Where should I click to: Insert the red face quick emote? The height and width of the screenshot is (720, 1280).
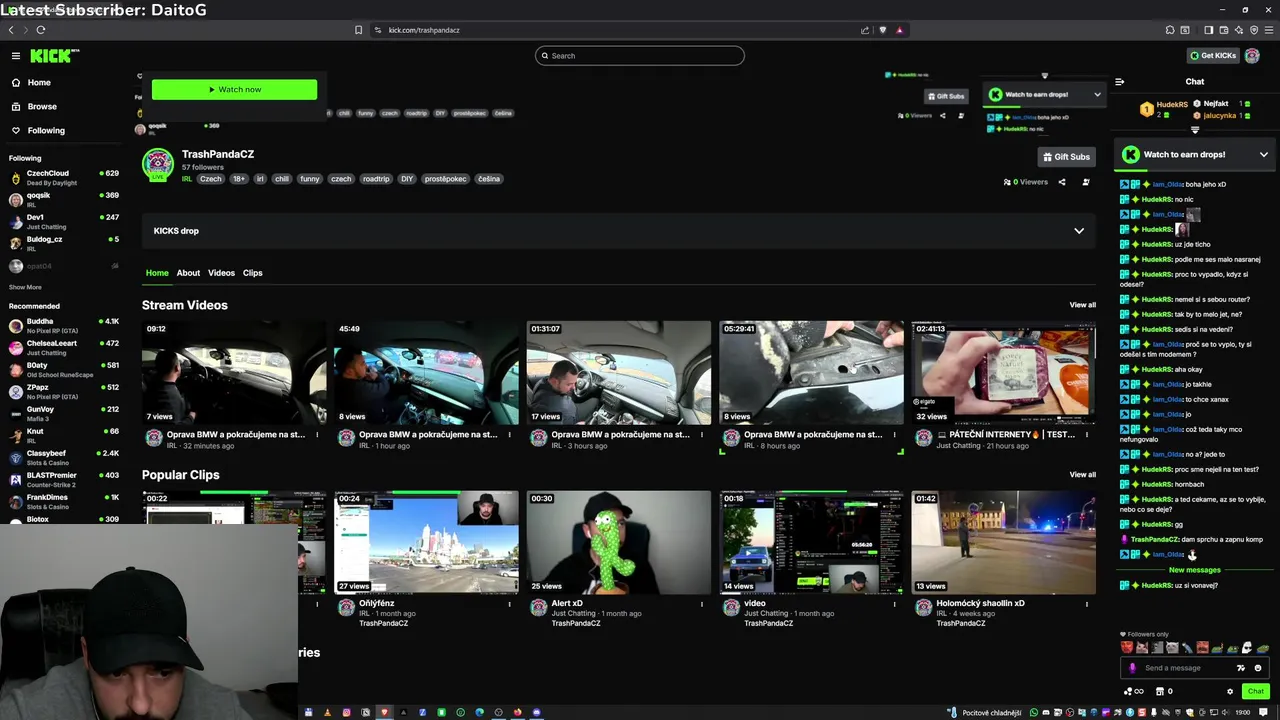1127,648
